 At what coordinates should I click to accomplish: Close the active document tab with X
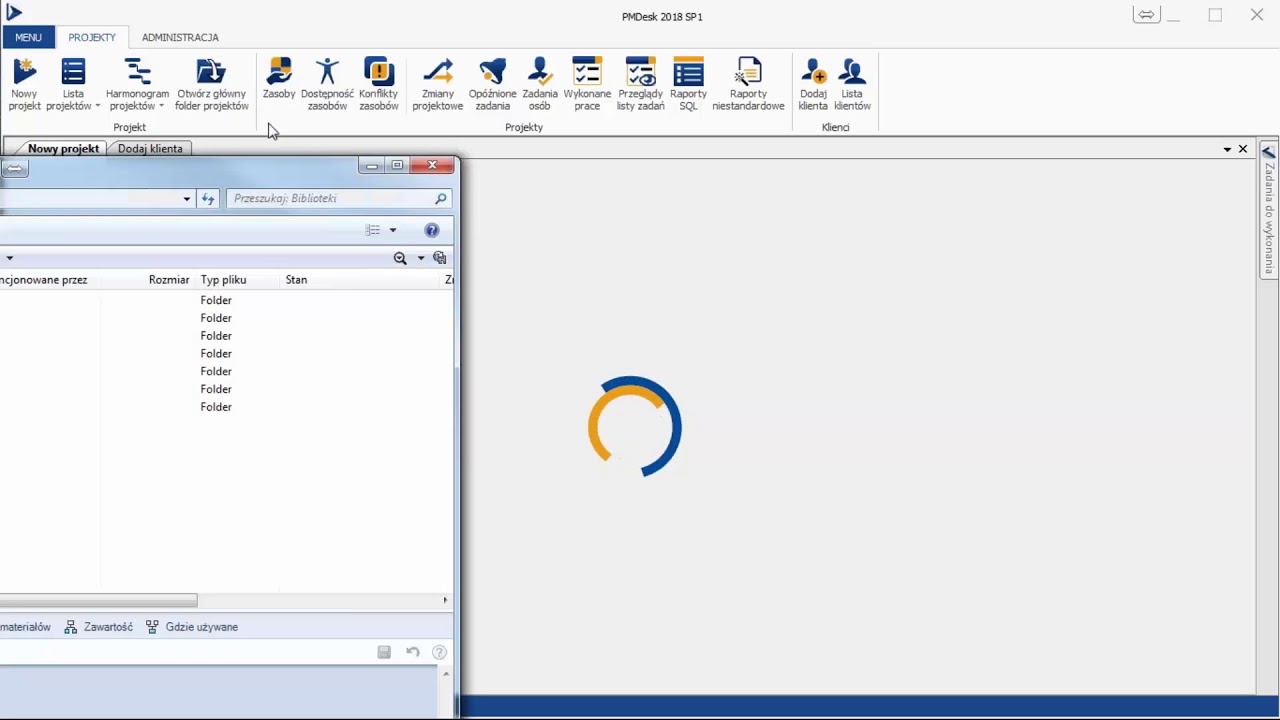click(x=1243, y=149)
